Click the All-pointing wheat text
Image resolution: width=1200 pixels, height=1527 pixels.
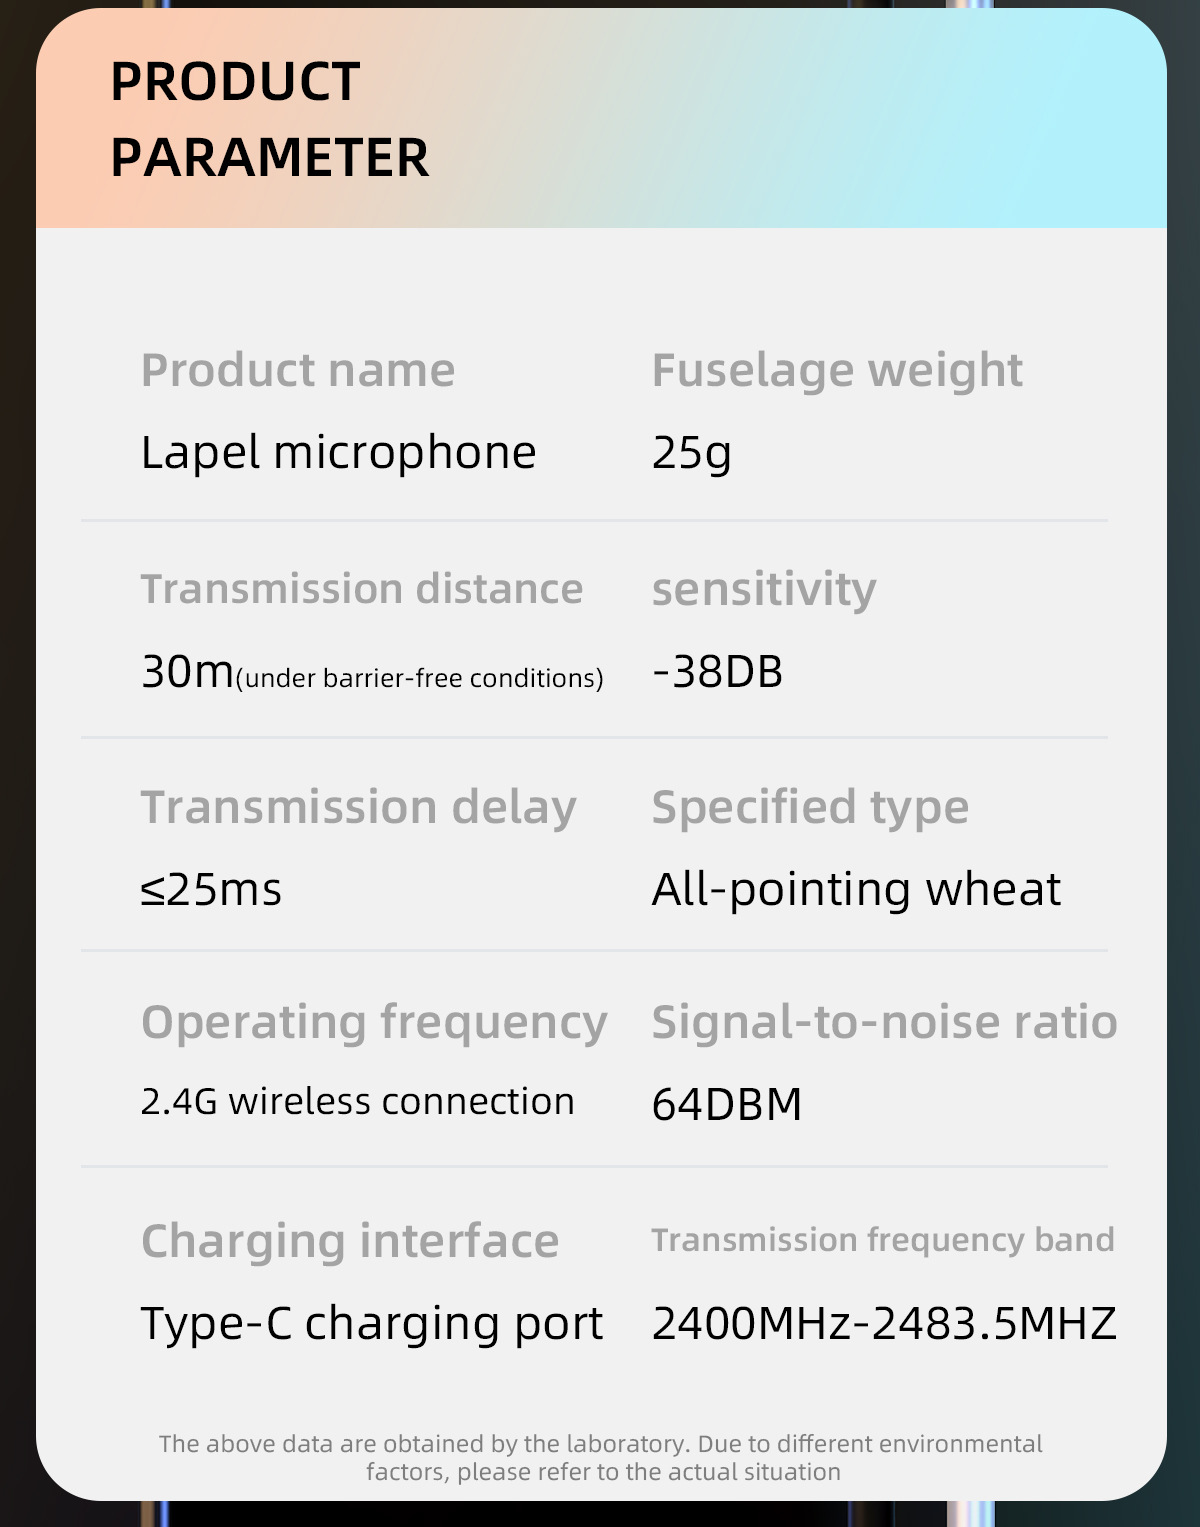[856, 889]
